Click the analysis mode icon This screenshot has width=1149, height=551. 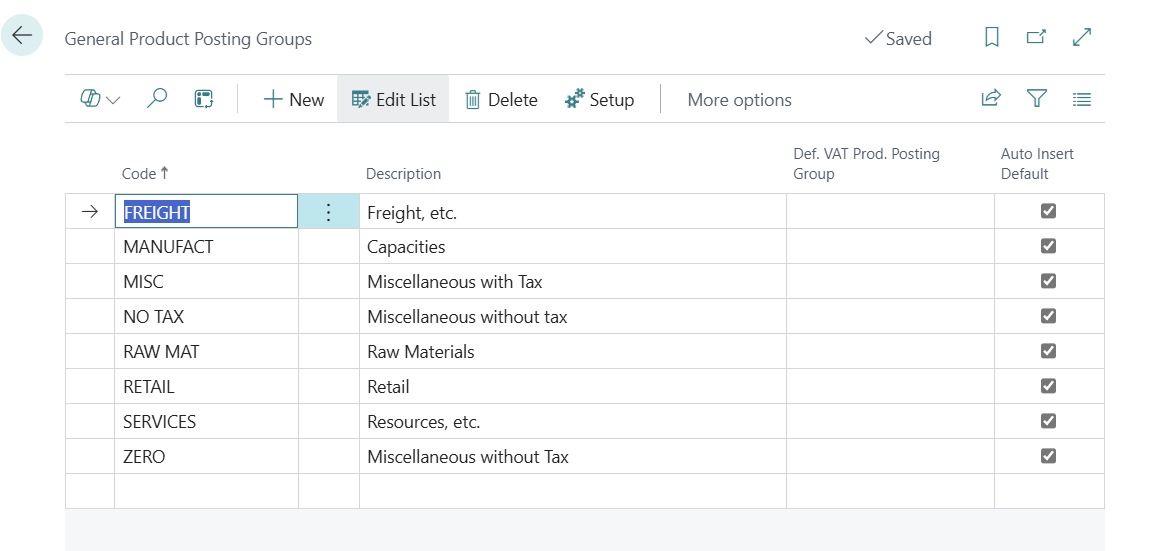(x=204, y=99)
